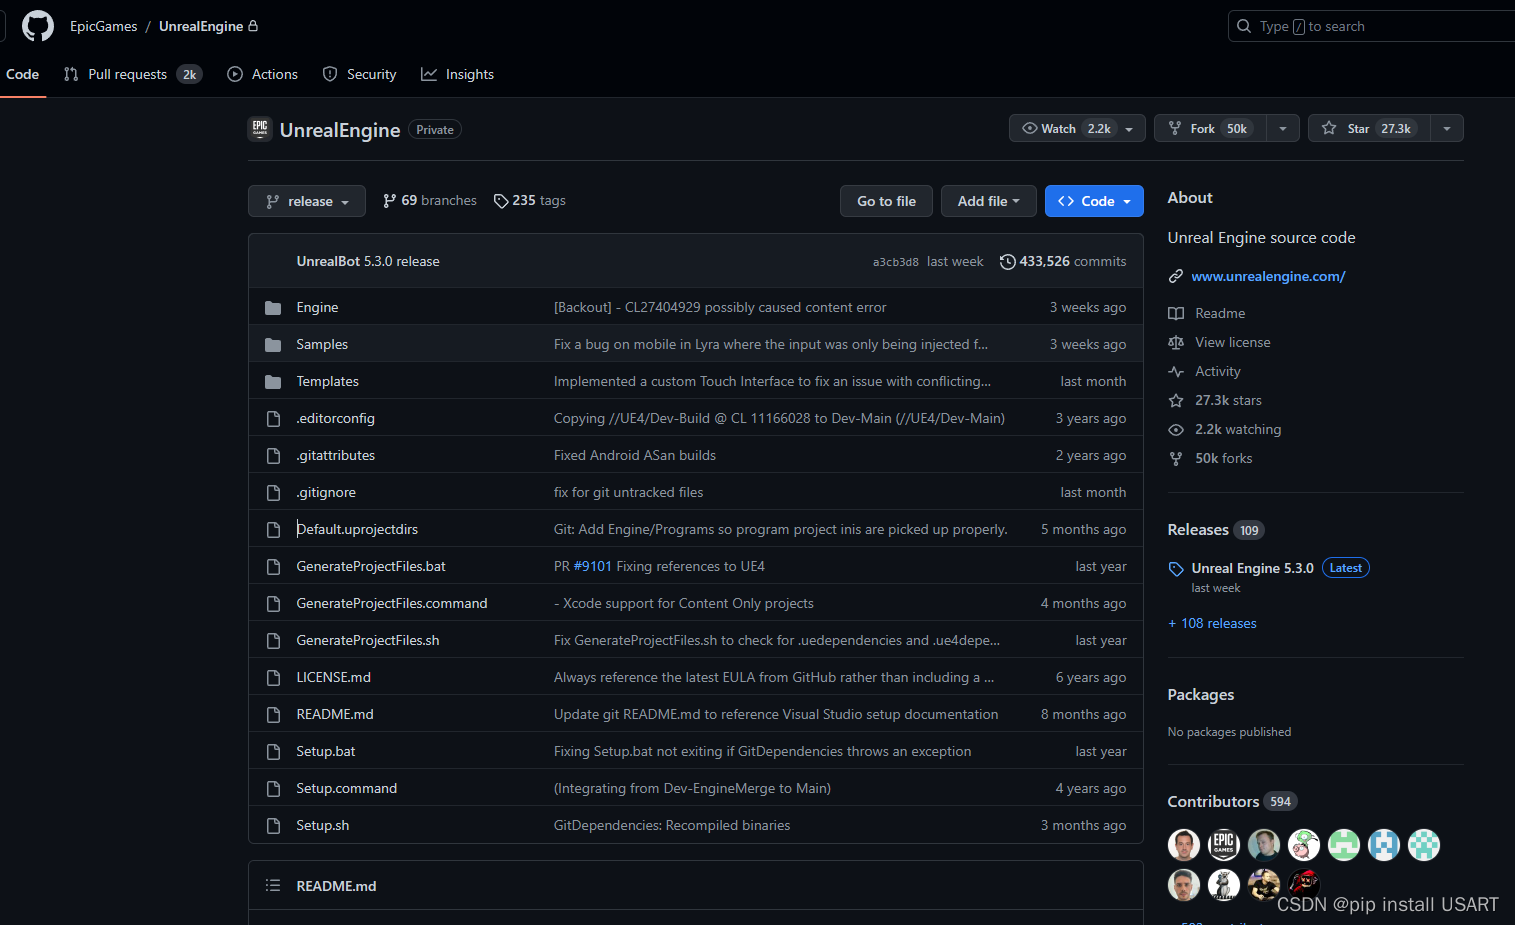Viewport: 1515px width, 925px height.
Task: Click the star icon beside 27.3k stars
Action: click(x=1176, y=401)
